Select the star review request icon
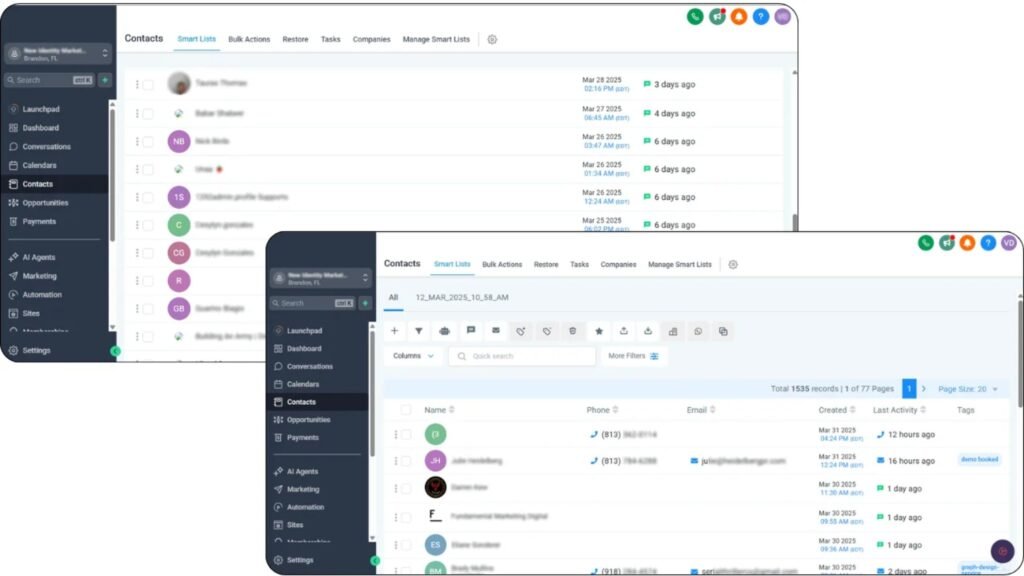 (598, 331)
